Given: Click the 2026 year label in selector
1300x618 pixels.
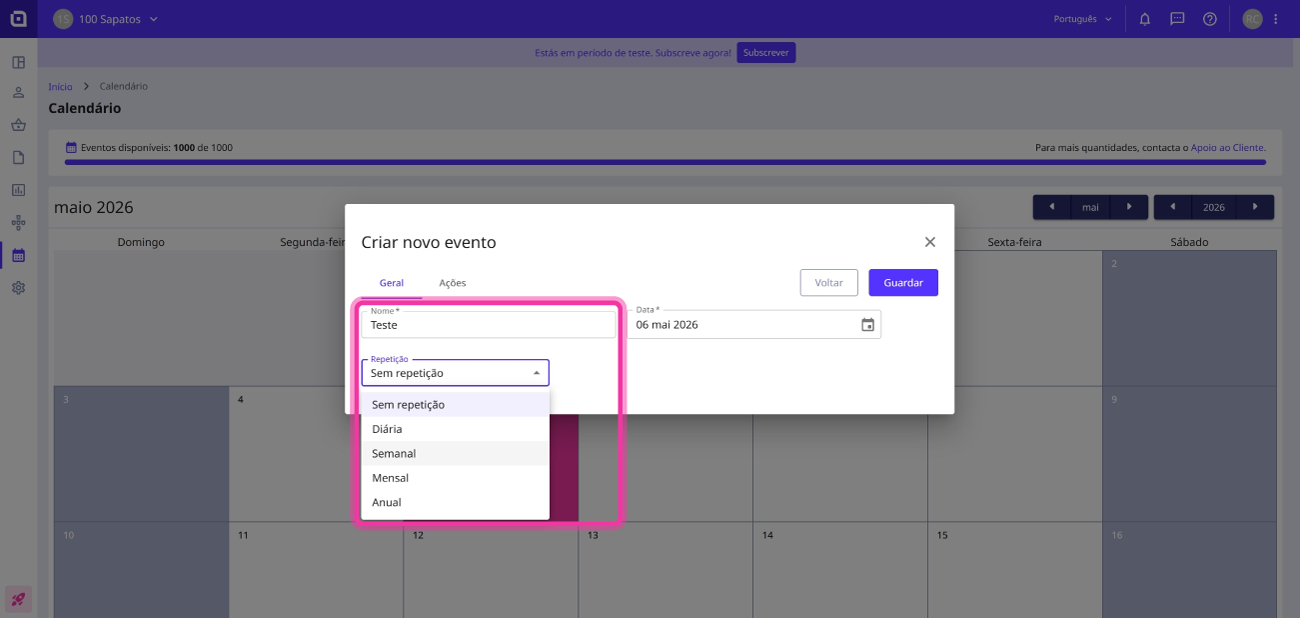Looking at the screenshot, I should (1214, 207).
